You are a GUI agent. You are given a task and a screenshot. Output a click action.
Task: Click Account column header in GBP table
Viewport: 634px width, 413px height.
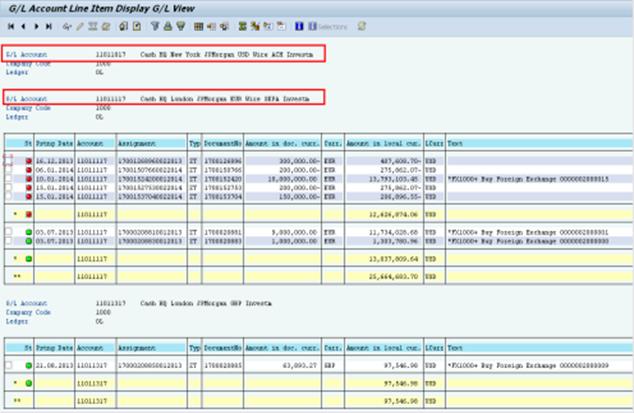95,348
